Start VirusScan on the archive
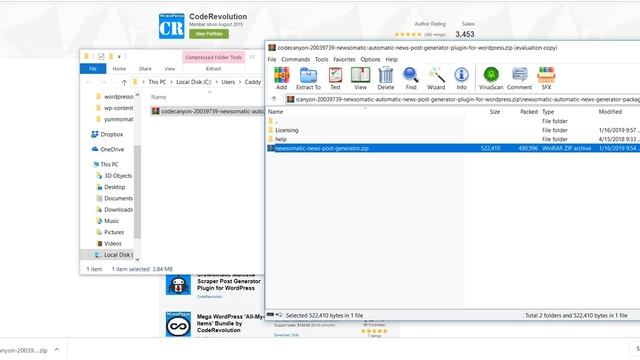 [x=491, y=78]
